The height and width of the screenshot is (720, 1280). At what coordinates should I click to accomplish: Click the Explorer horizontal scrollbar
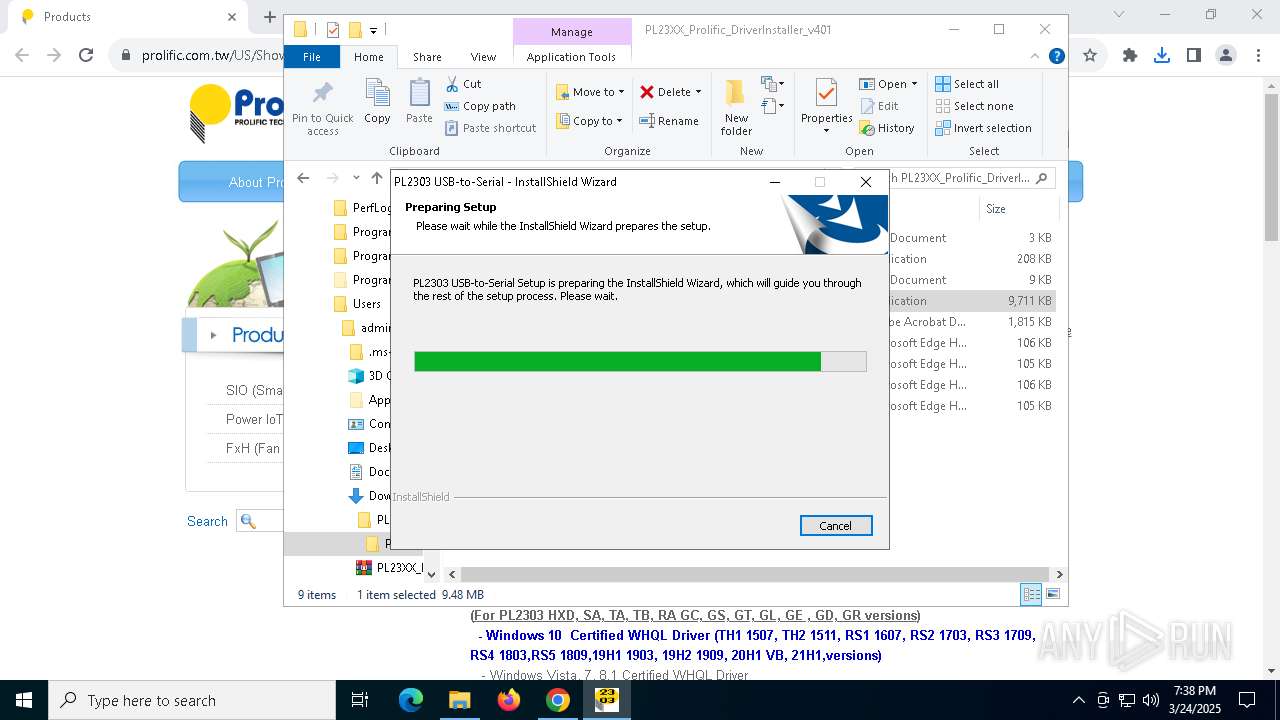point(755,574)
